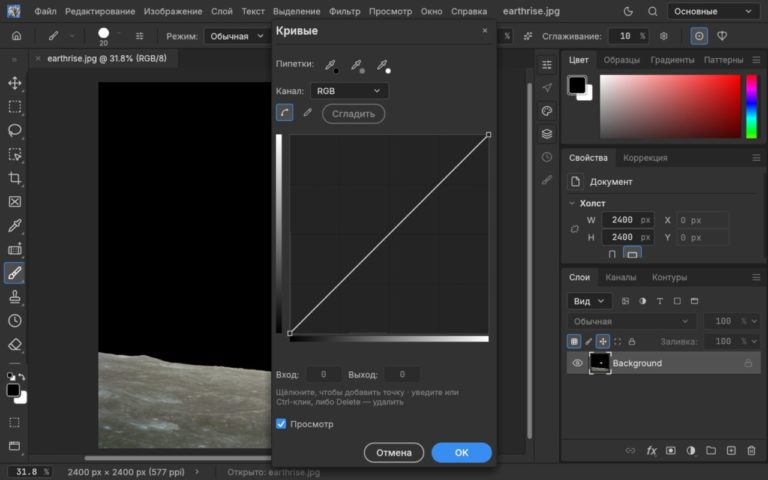This screenshot has width=768, height=480.
Task: Open the Основные workspace dropdown
Action: pos(713,11)
